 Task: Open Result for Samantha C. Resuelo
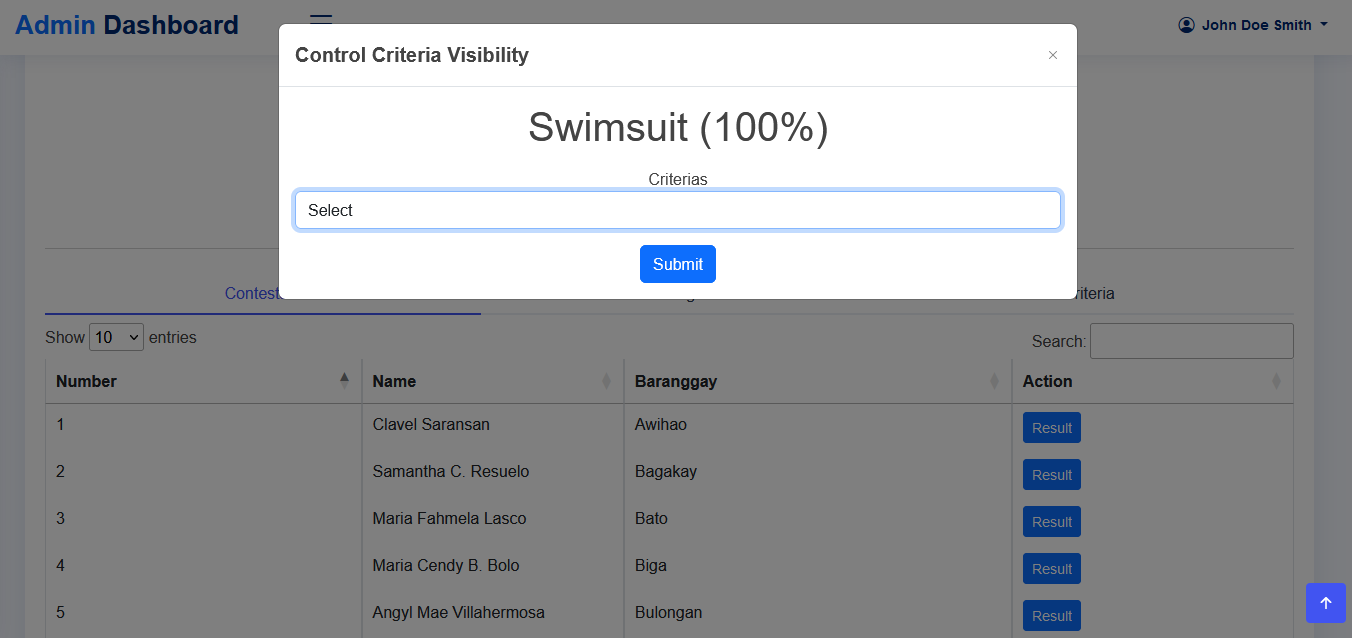click(1051, 475)
